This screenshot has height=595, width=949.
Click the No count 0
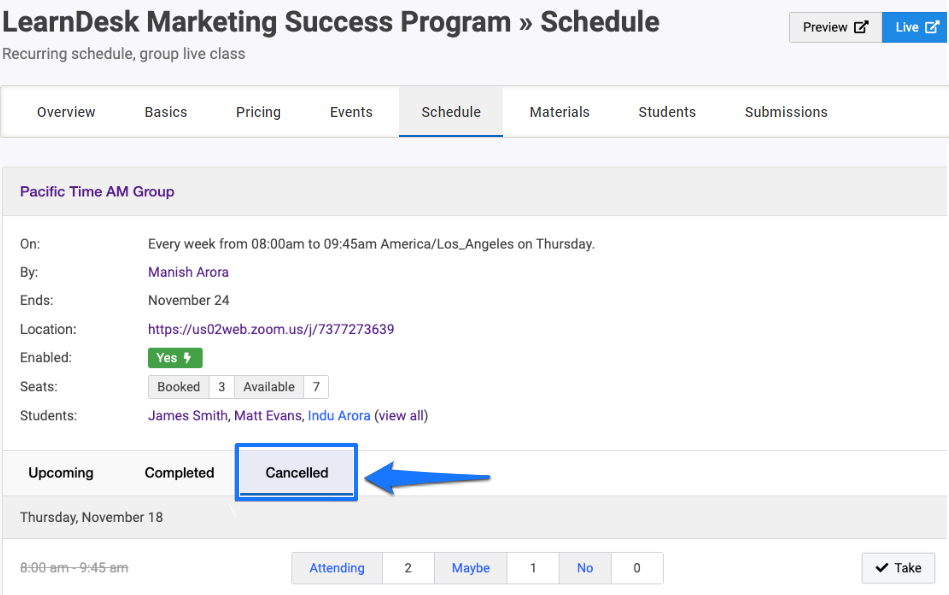(637, 568)
